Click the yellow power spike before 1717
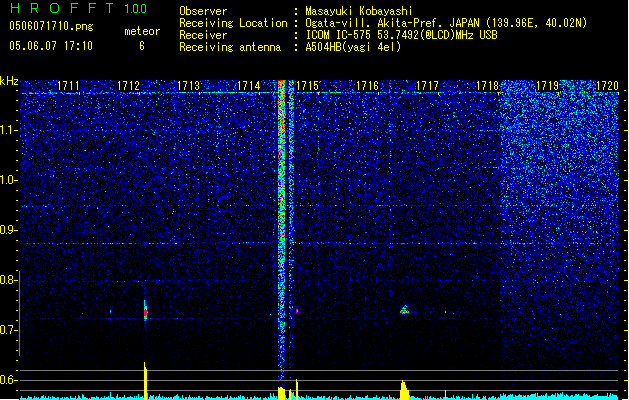This screenshot has height=400, width=629. tap(404, 390)
